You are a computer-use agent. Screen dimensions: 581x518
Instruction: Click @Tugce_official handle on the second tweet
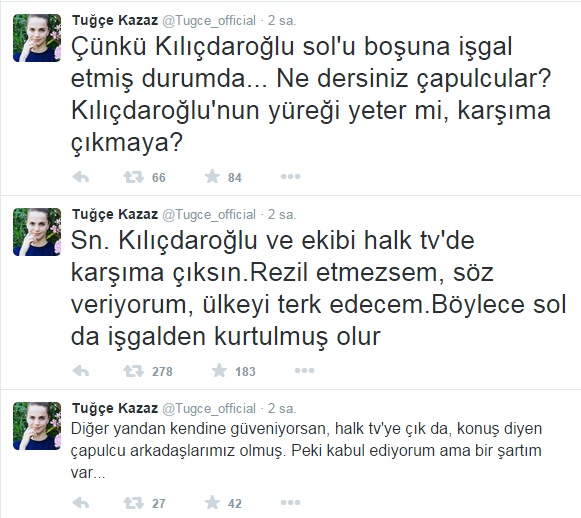[x=209, y=215]
